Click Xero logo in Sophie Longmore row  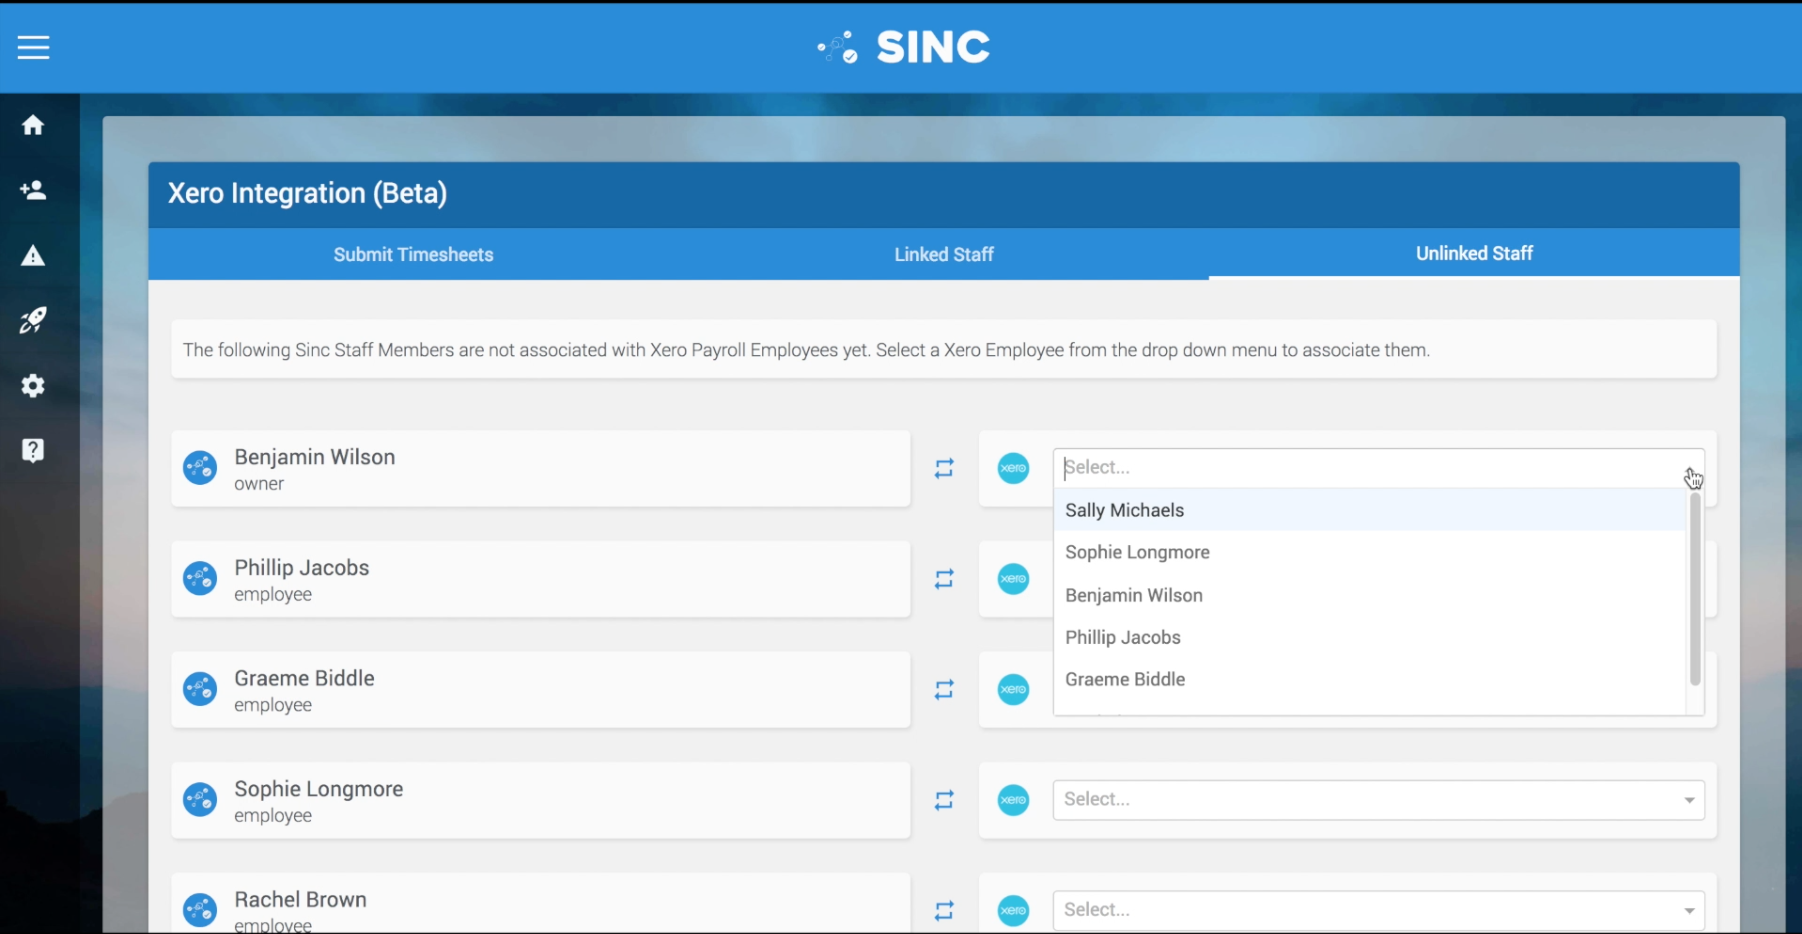[1013, 800]
